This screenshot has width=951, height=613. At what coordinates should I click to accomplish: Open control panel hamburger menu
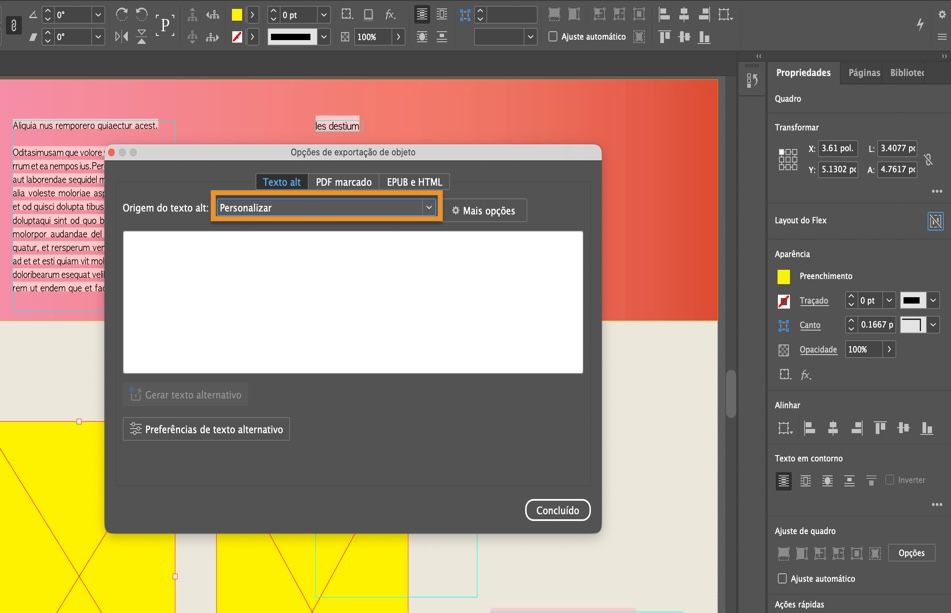pos(942,37)
